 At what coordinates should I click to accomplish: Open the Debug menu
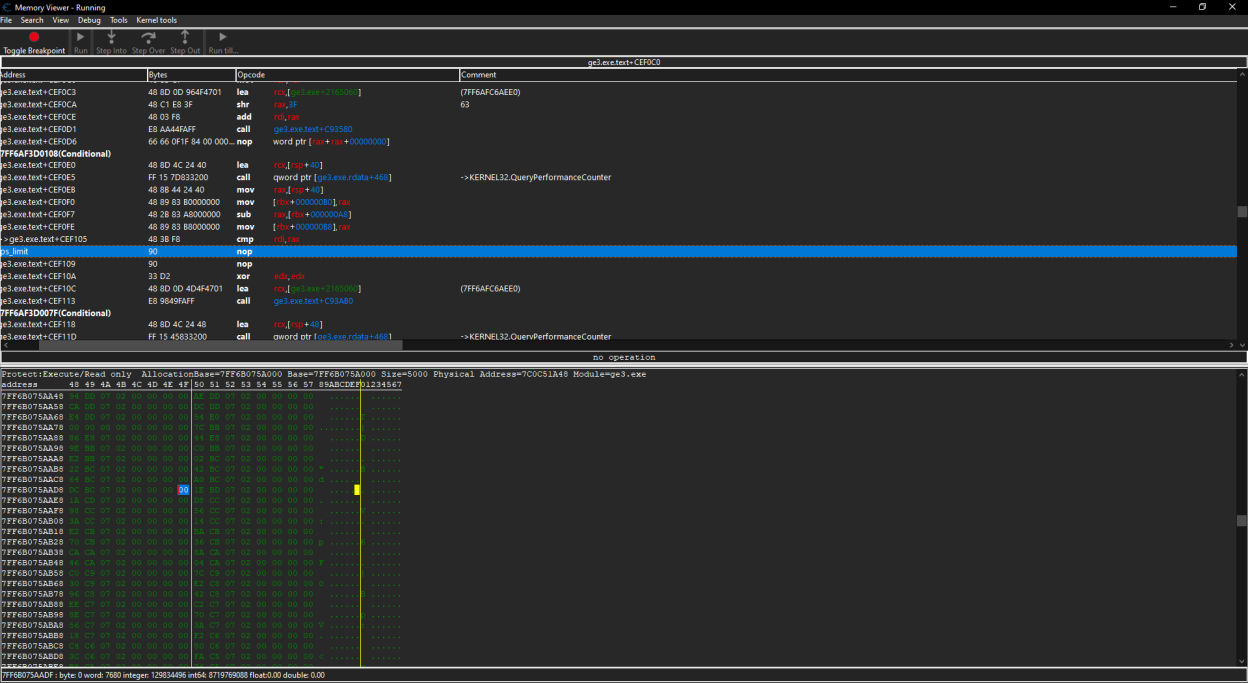click(x=89, y=20)
